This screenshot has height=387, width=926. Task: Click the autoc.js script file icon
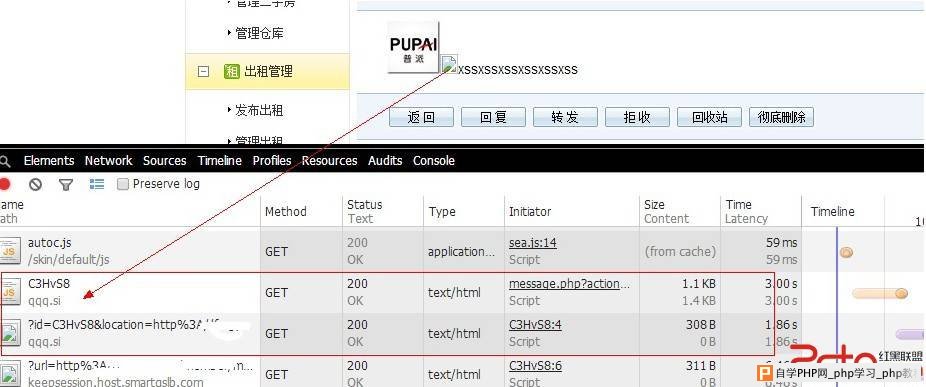(9, 251)
